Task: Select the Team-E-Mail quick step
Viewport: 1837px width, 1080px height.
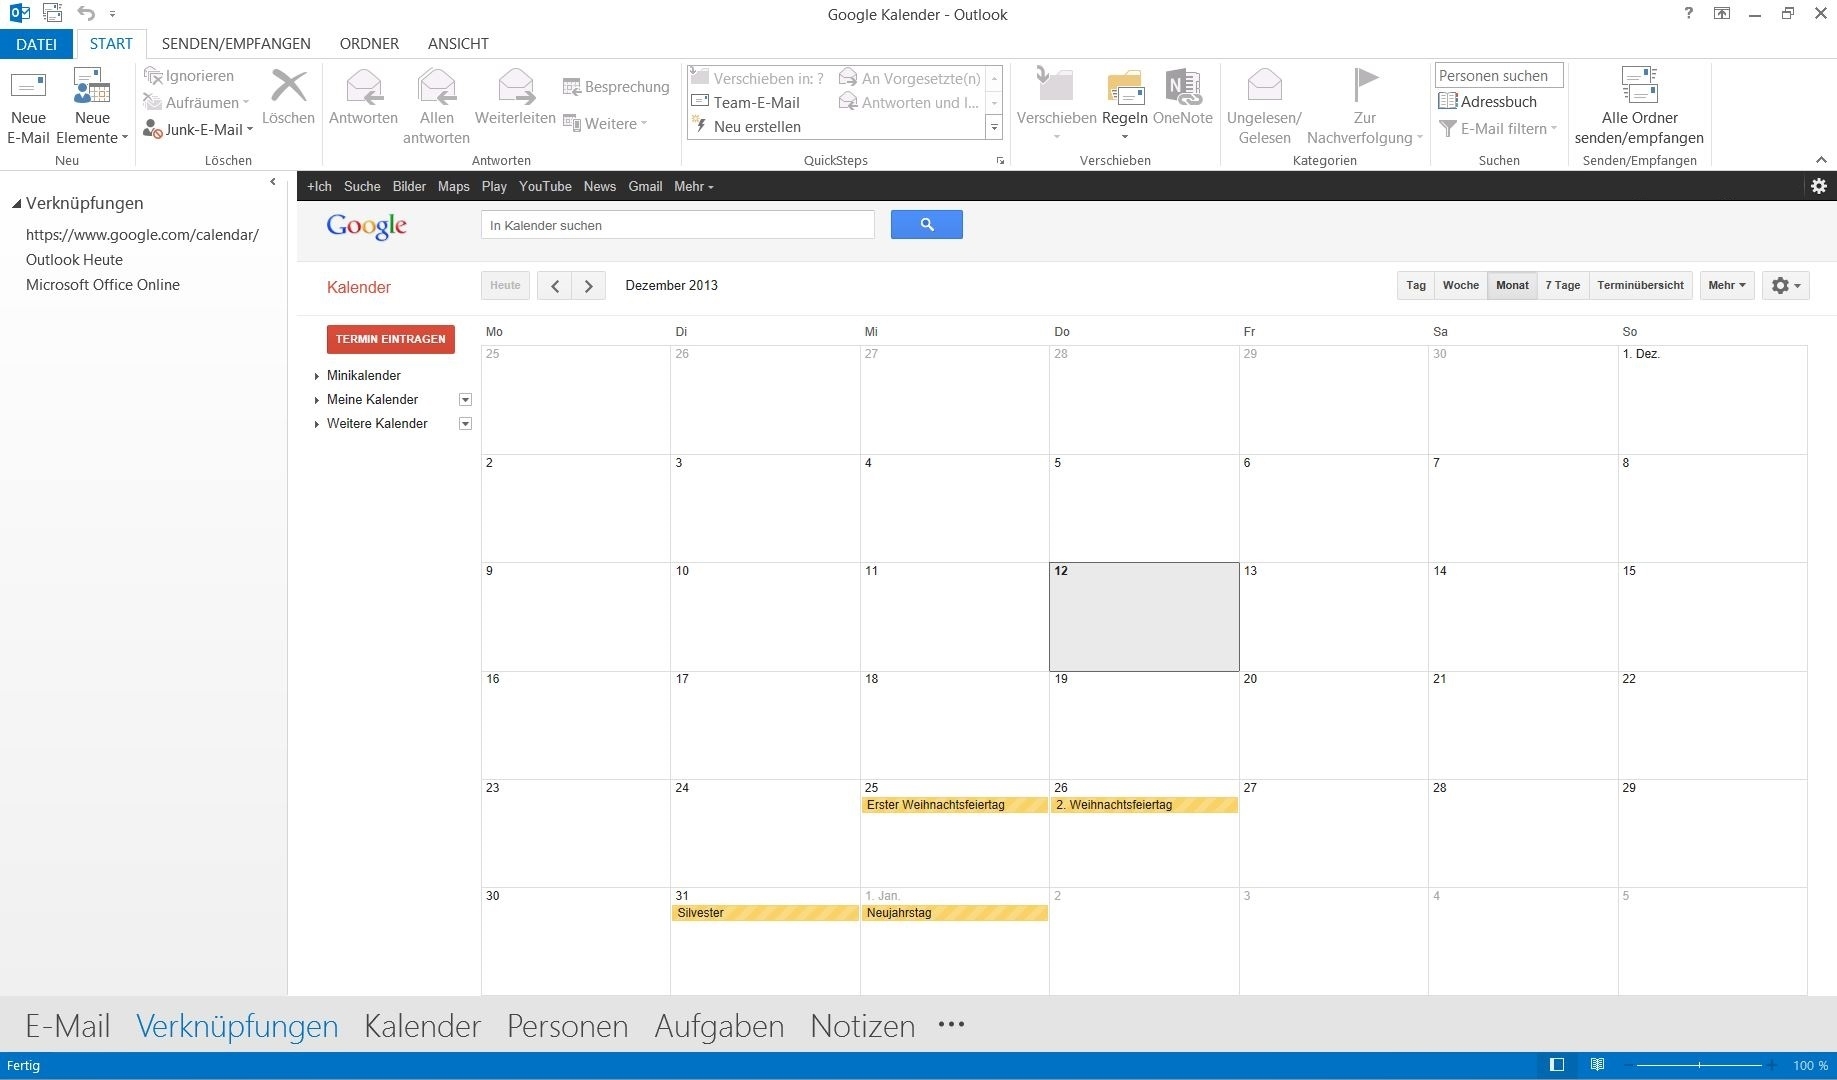Action: click(x=746, y=102)
